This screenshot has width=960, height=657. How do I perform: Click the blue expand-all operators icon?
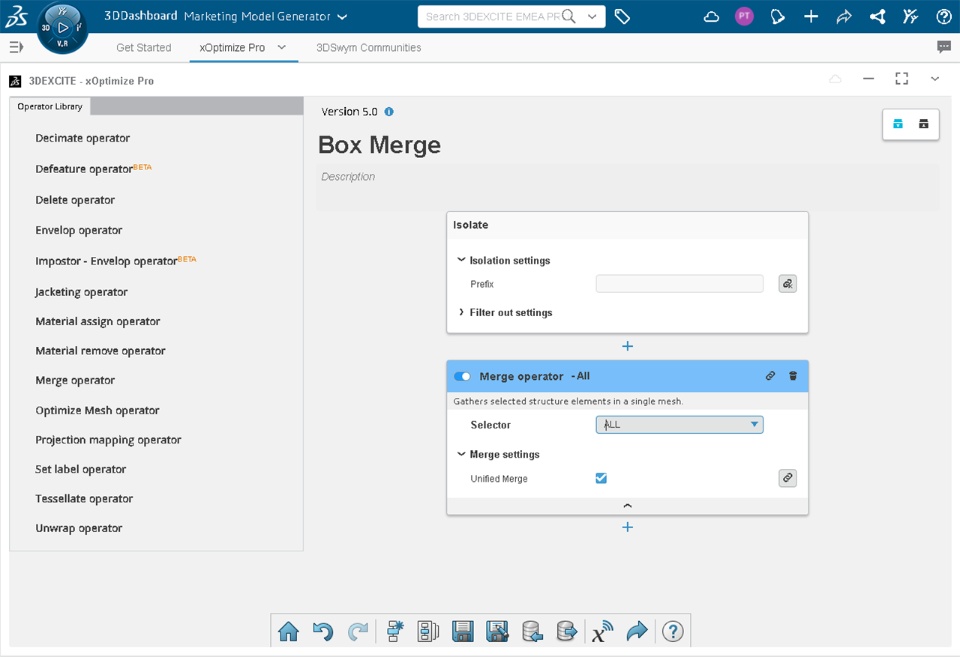point(898,124)
